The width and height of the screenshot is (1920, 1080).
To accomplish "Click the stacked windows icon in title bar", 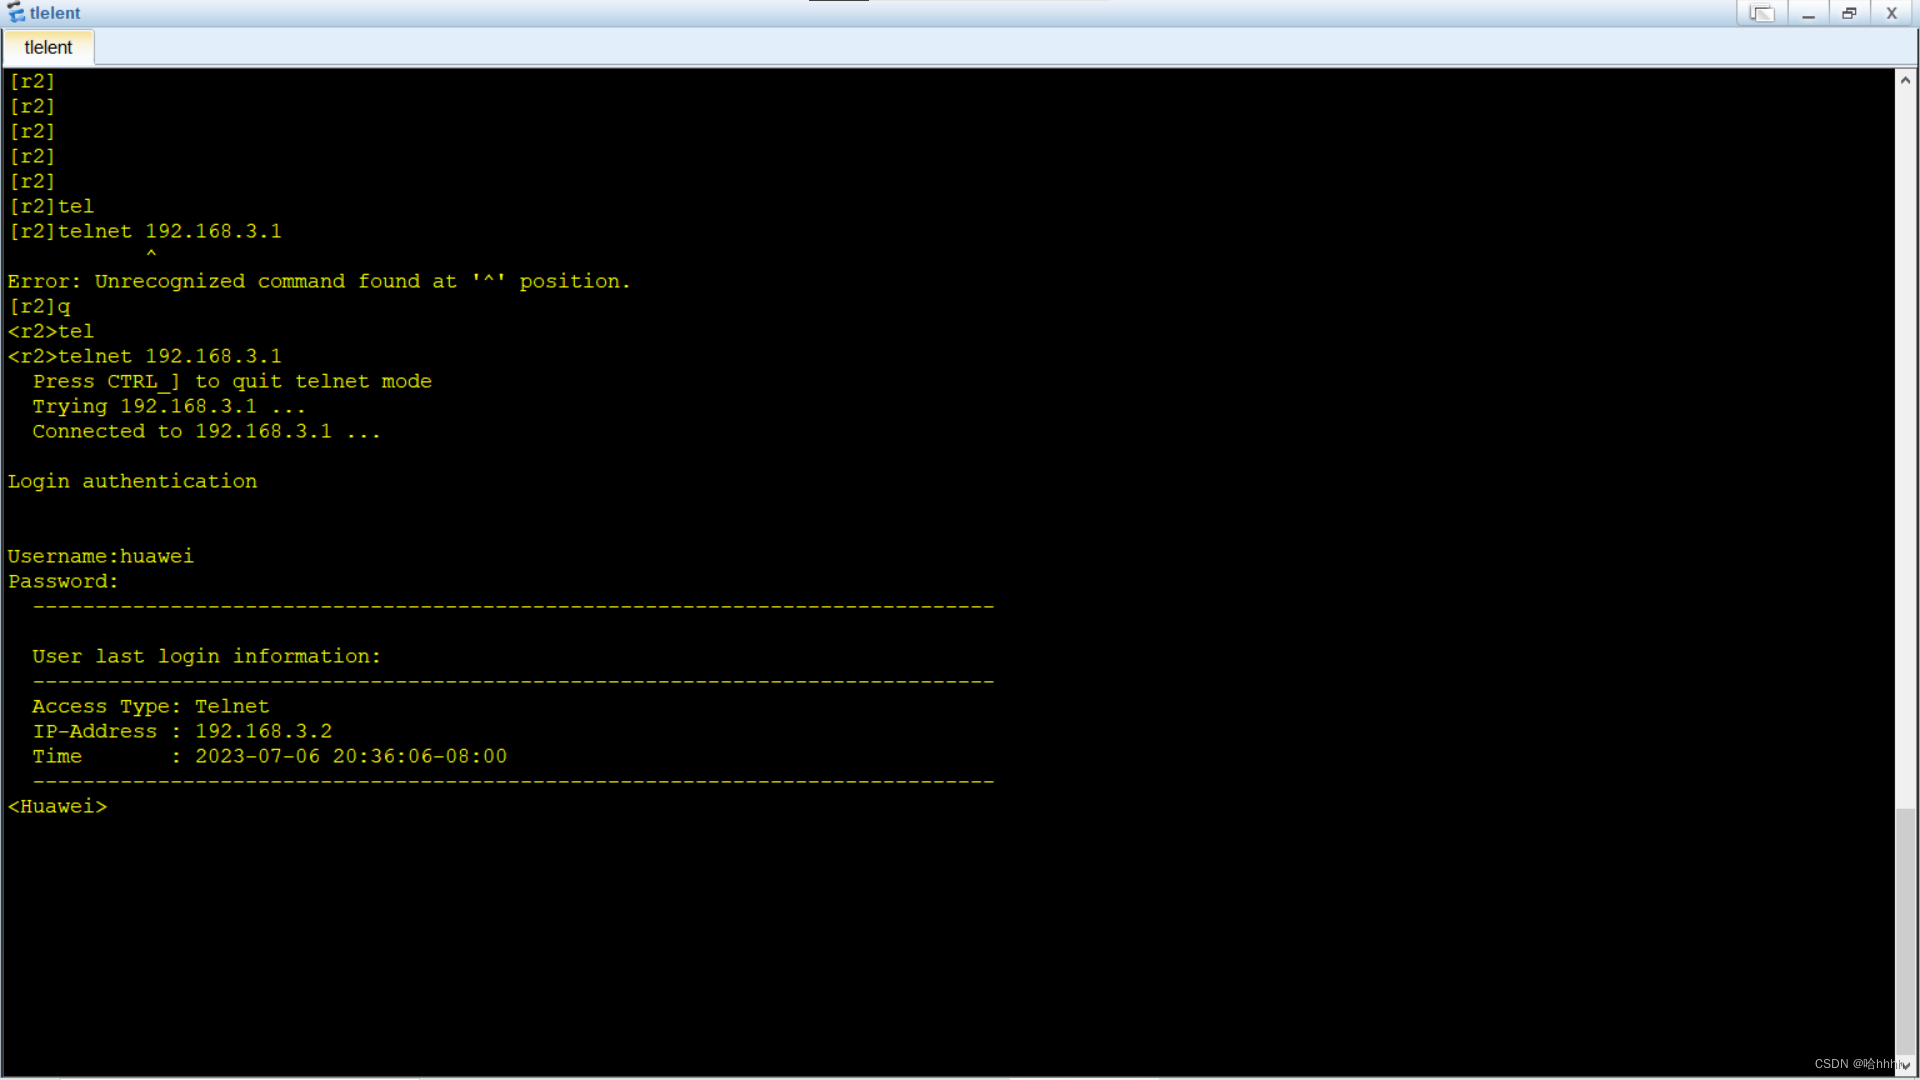I will click(x=1761, y=13).
